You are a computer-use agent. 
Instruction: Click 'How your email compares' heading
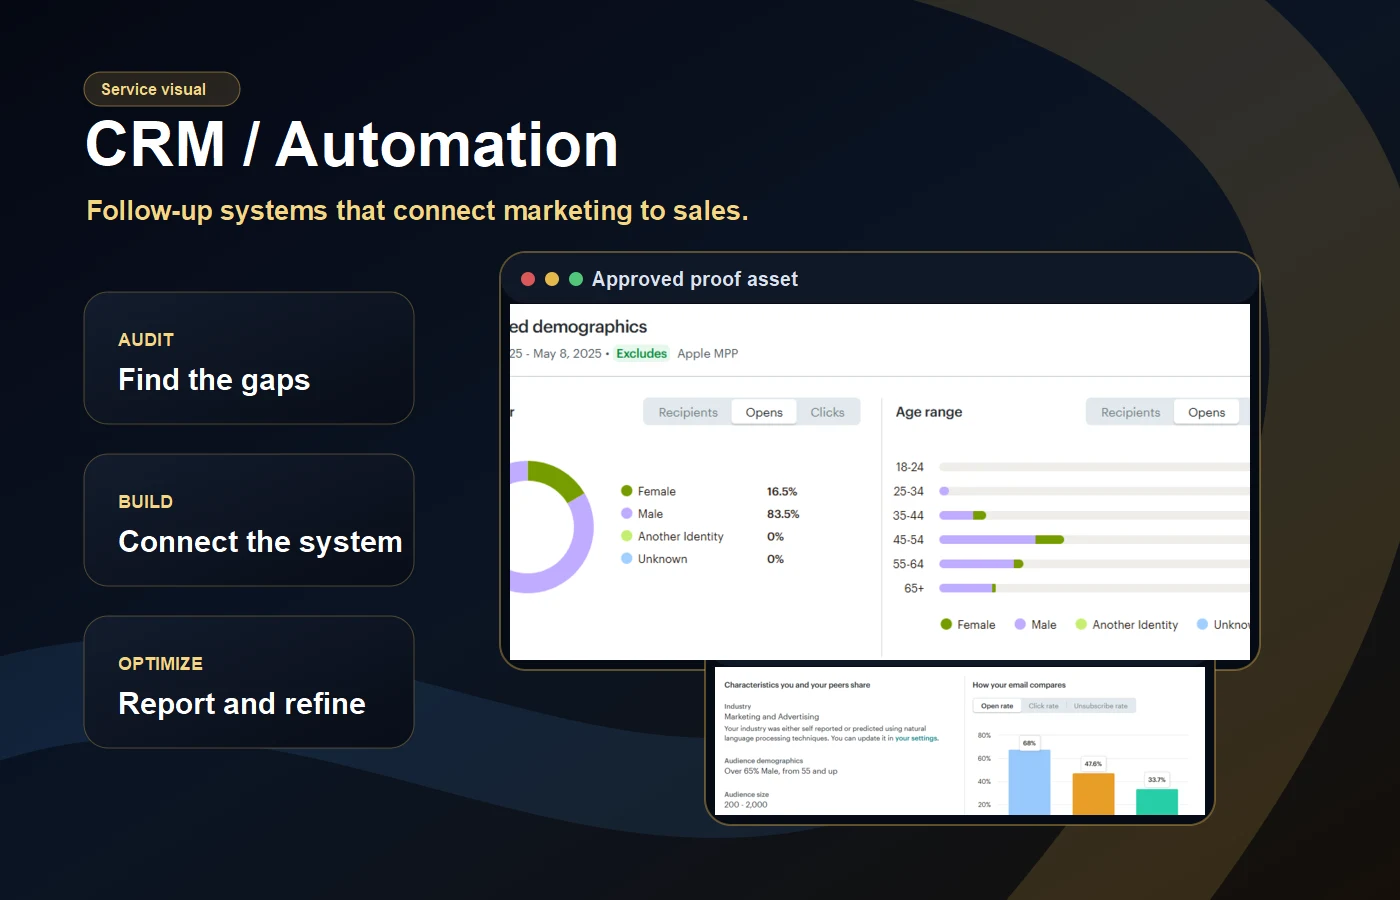coord(1019,685)
